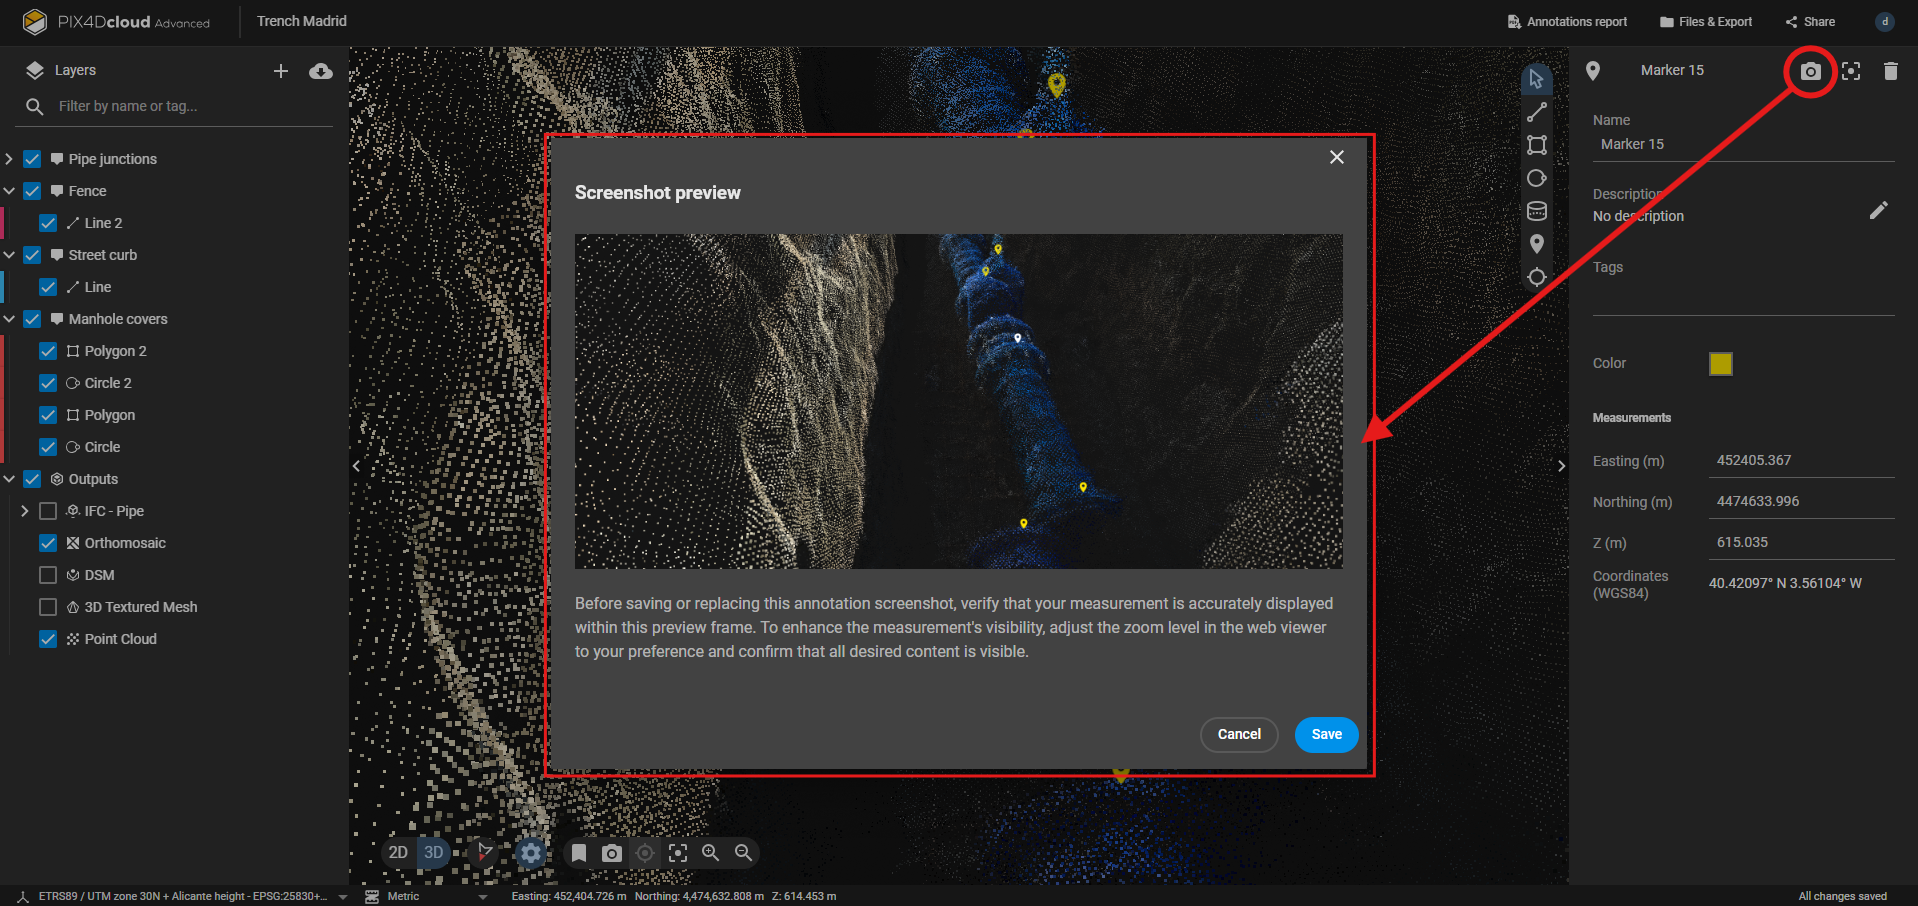Change Marker 15's color swatch
The height and width of the screenshot is (906, 1918).
tap(1720, 363)
